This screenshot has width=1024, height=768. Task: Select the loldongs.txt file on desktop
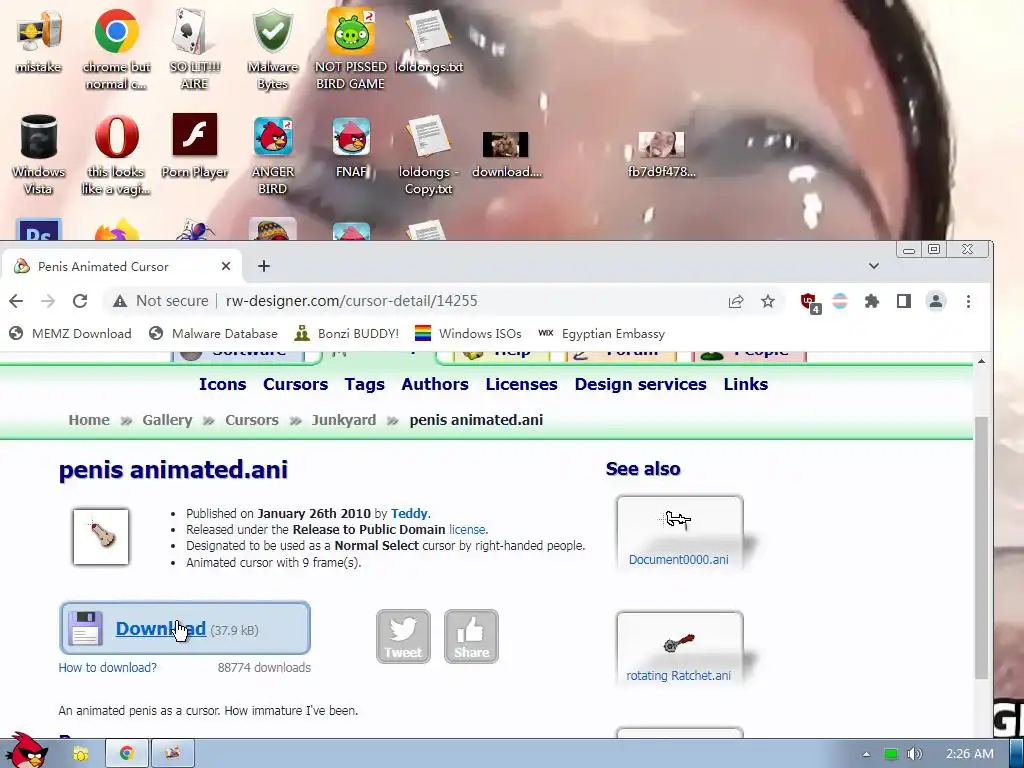coord(429,42)
